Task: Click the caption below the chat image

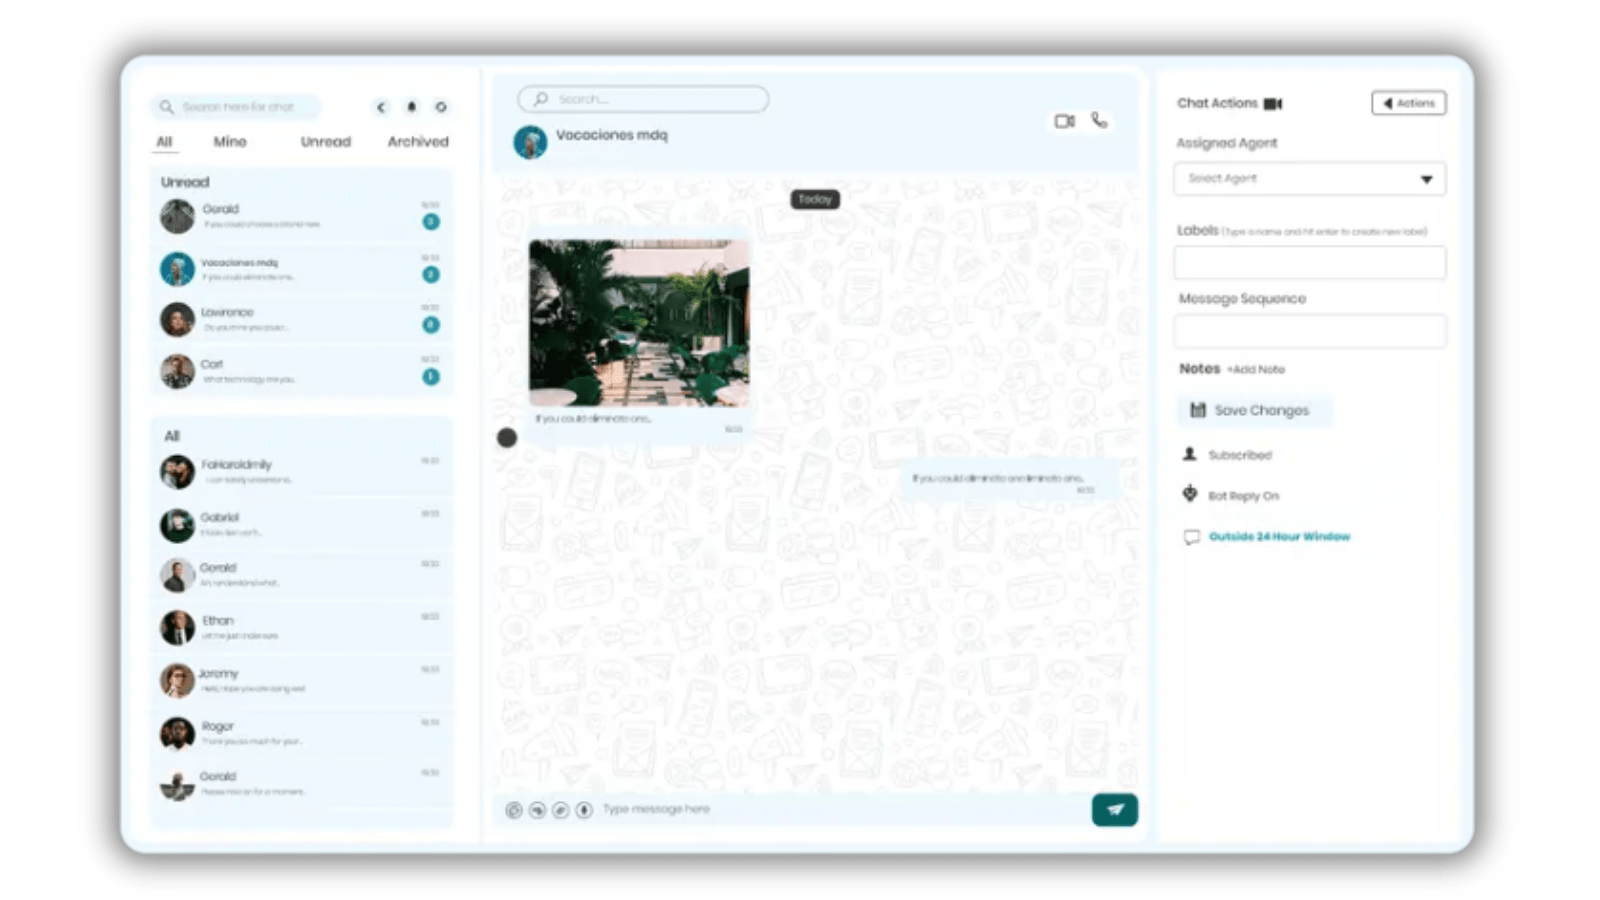Action: 594,419
